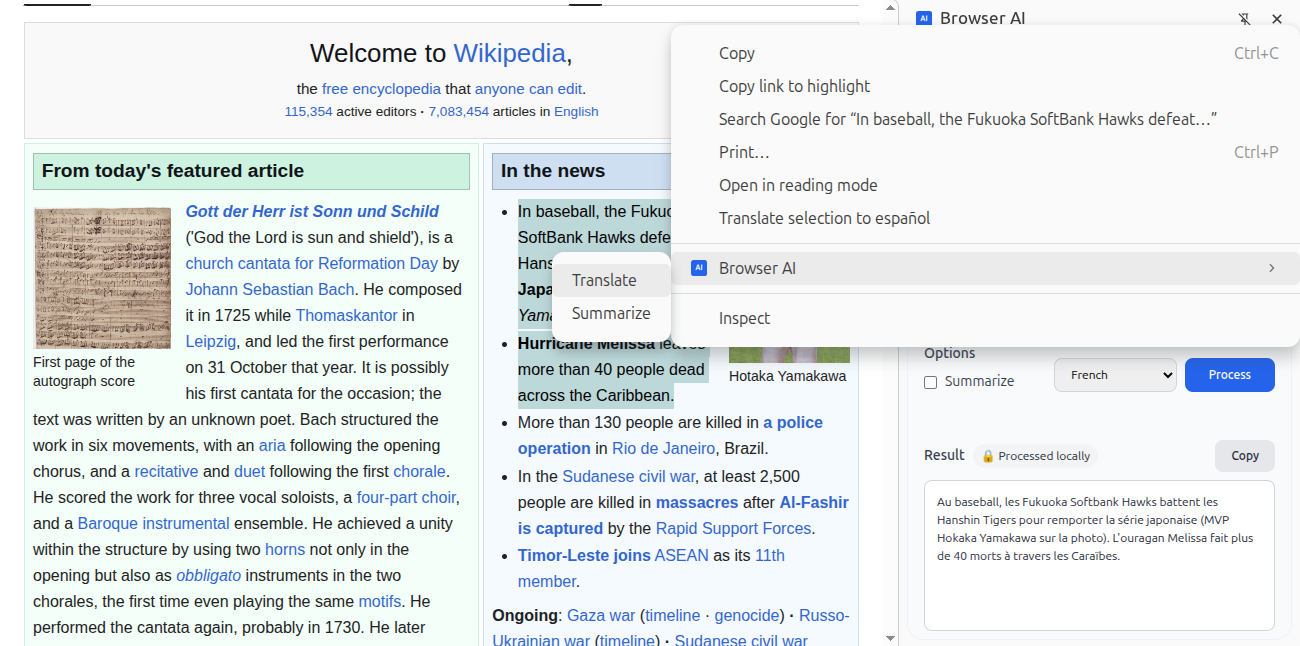Open the Johann Sebastian Bach link
Screen dimensions: 1300x646
[270, 289]
